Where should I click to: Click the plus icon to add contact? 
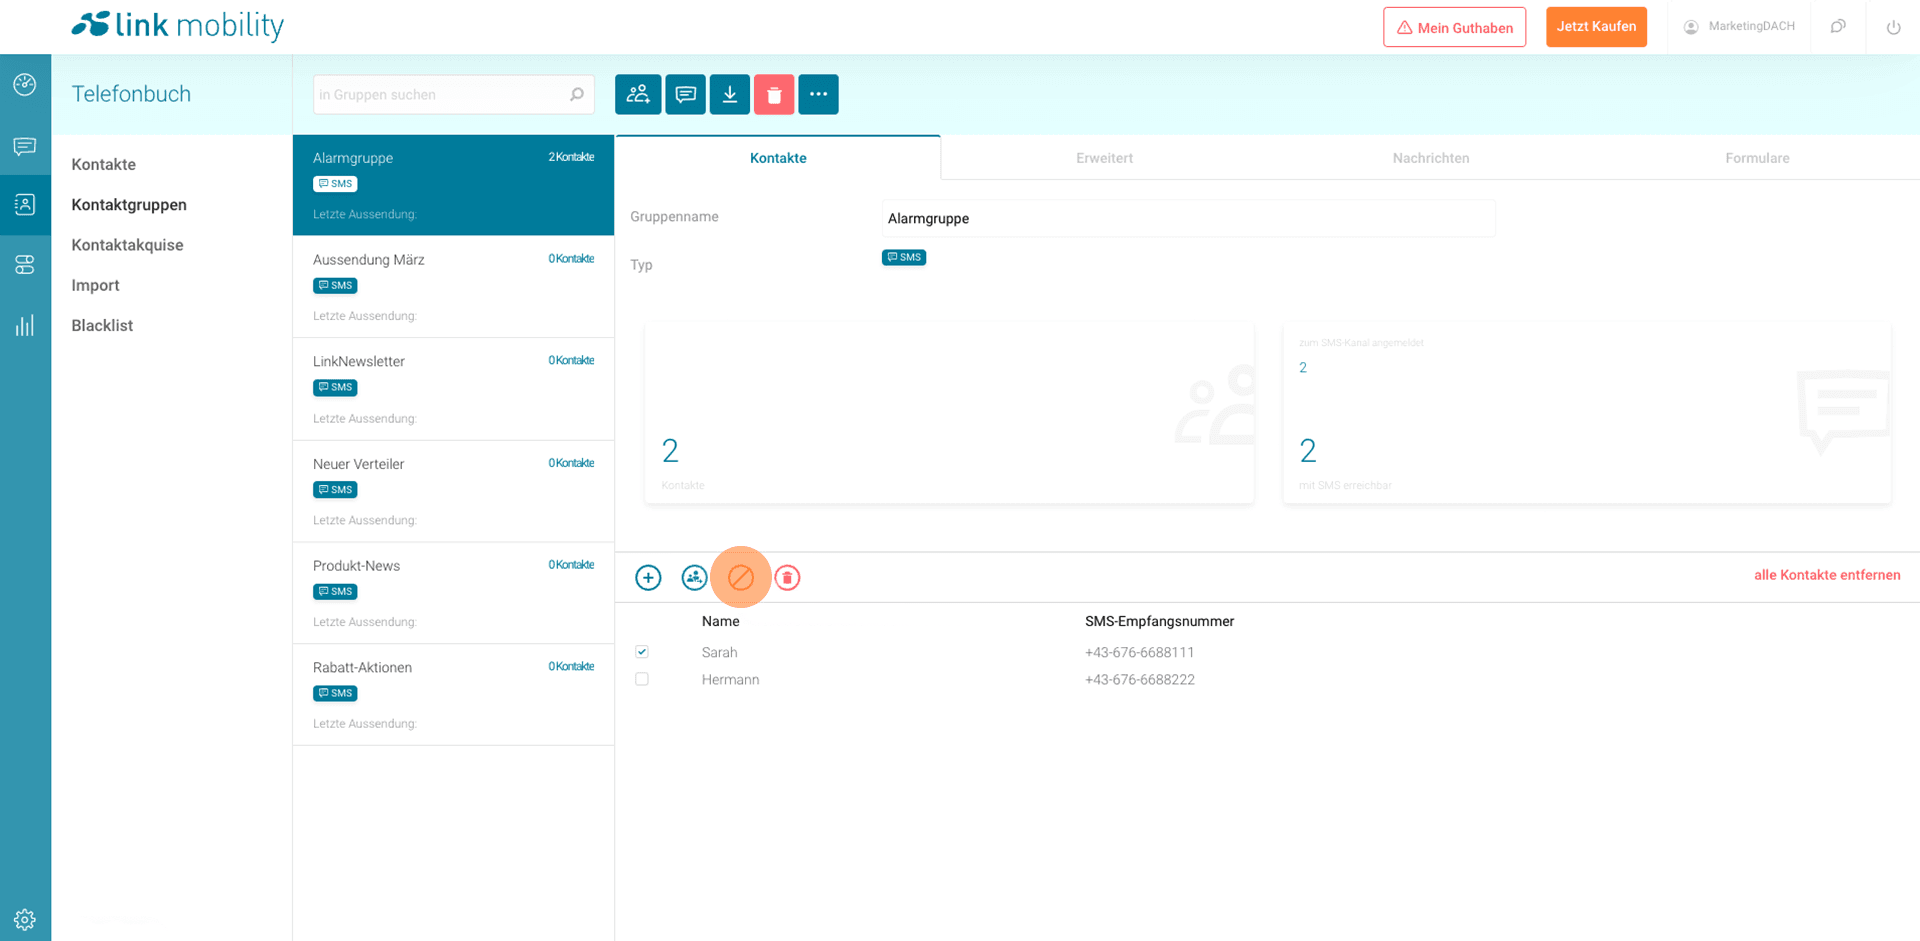pos(648,578)
